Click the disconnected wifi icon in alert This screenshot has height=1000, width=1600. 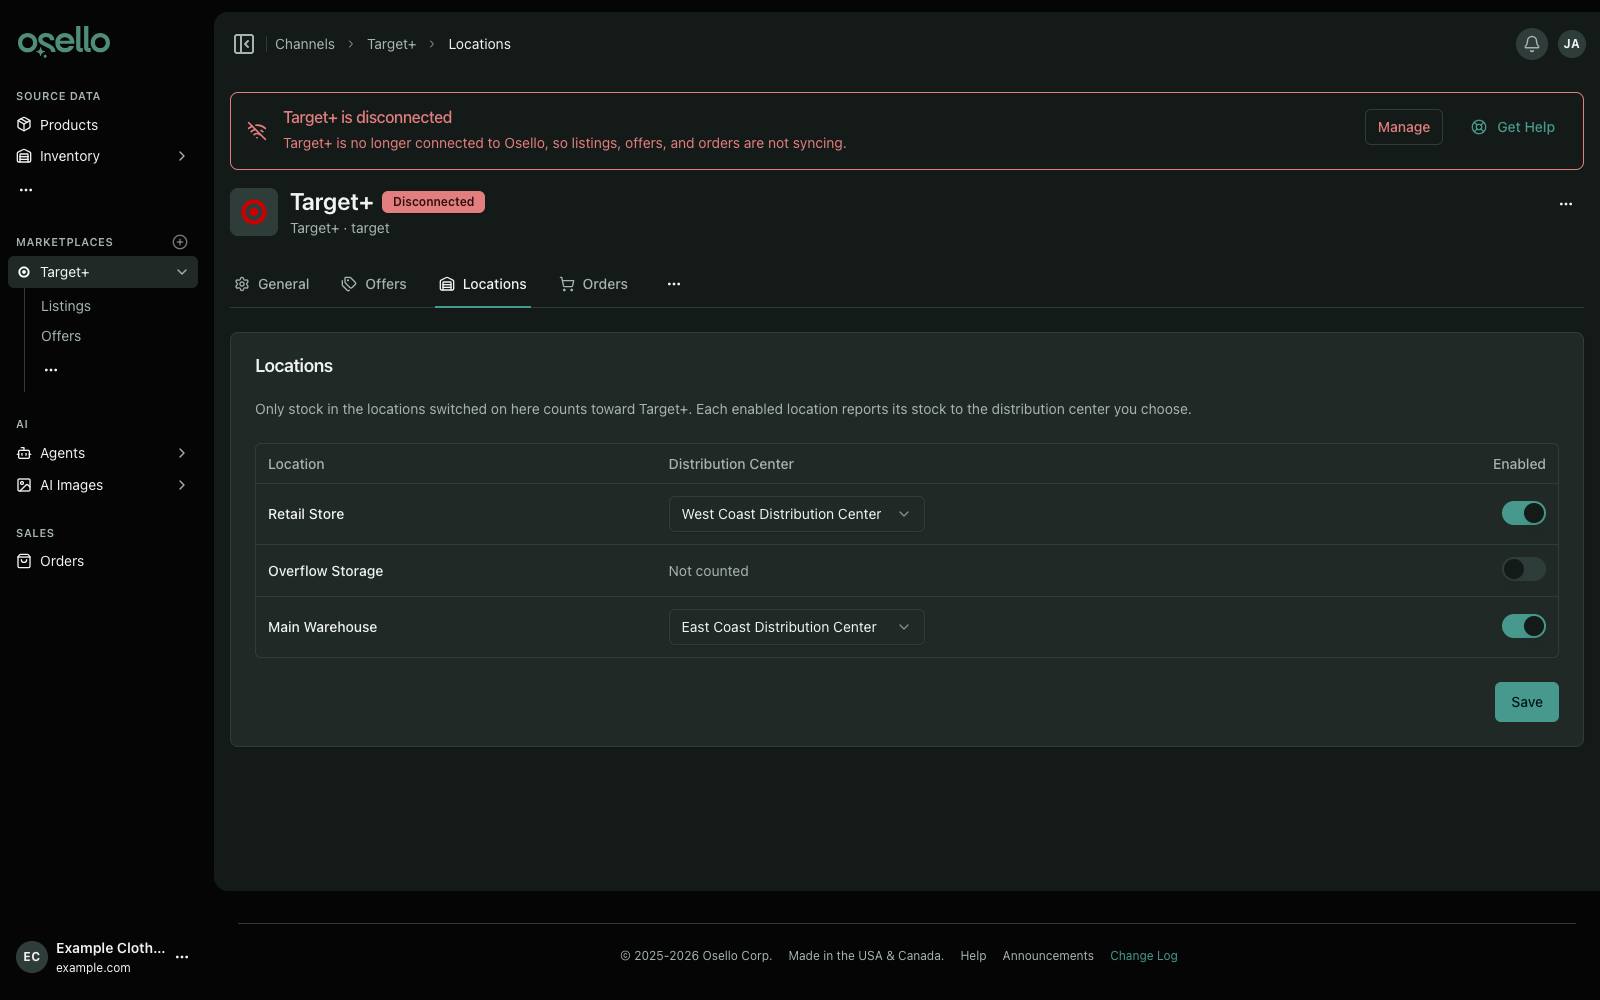pyautogui.click(x=257, y=131)
